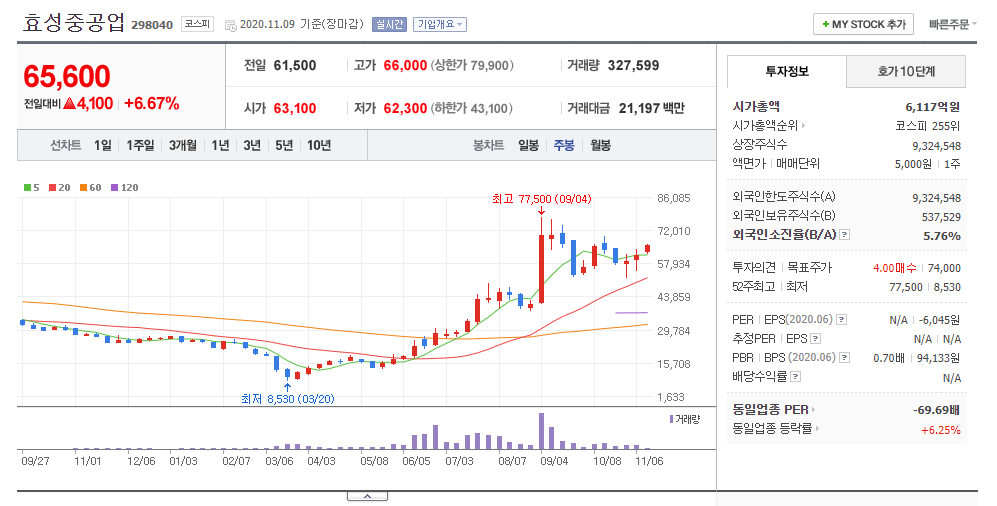Click the 목표주가 value 74,000

pos(944,268)
